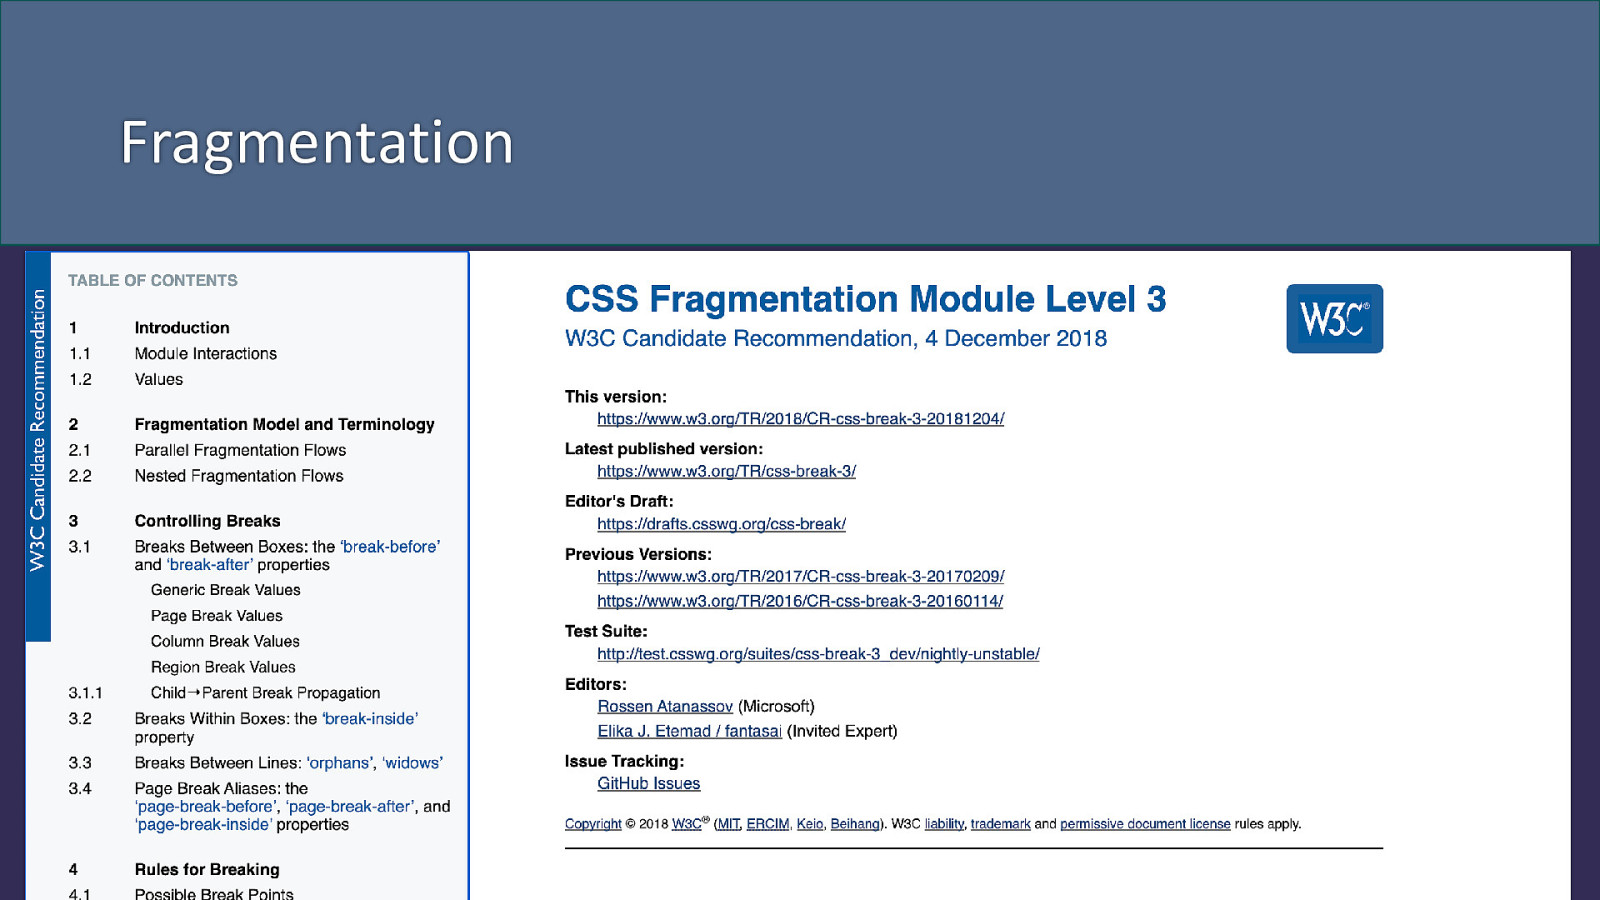Click the W3C Candidate Recommendation date subtitle

836,339
